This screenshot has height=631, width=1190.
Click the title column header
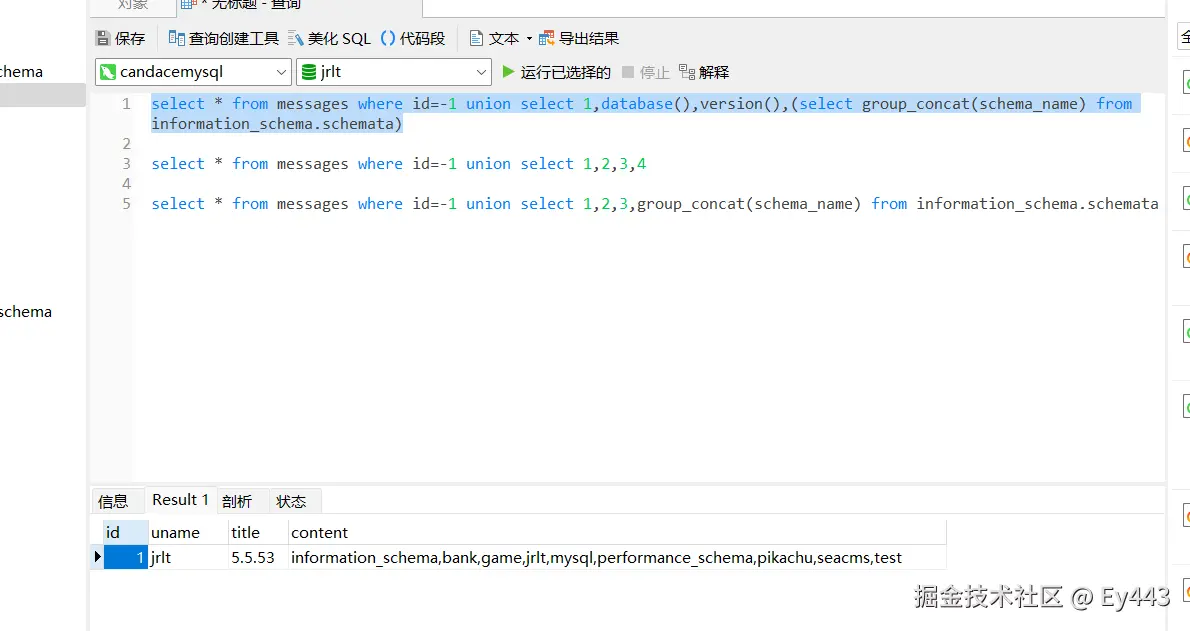(258, 532)
